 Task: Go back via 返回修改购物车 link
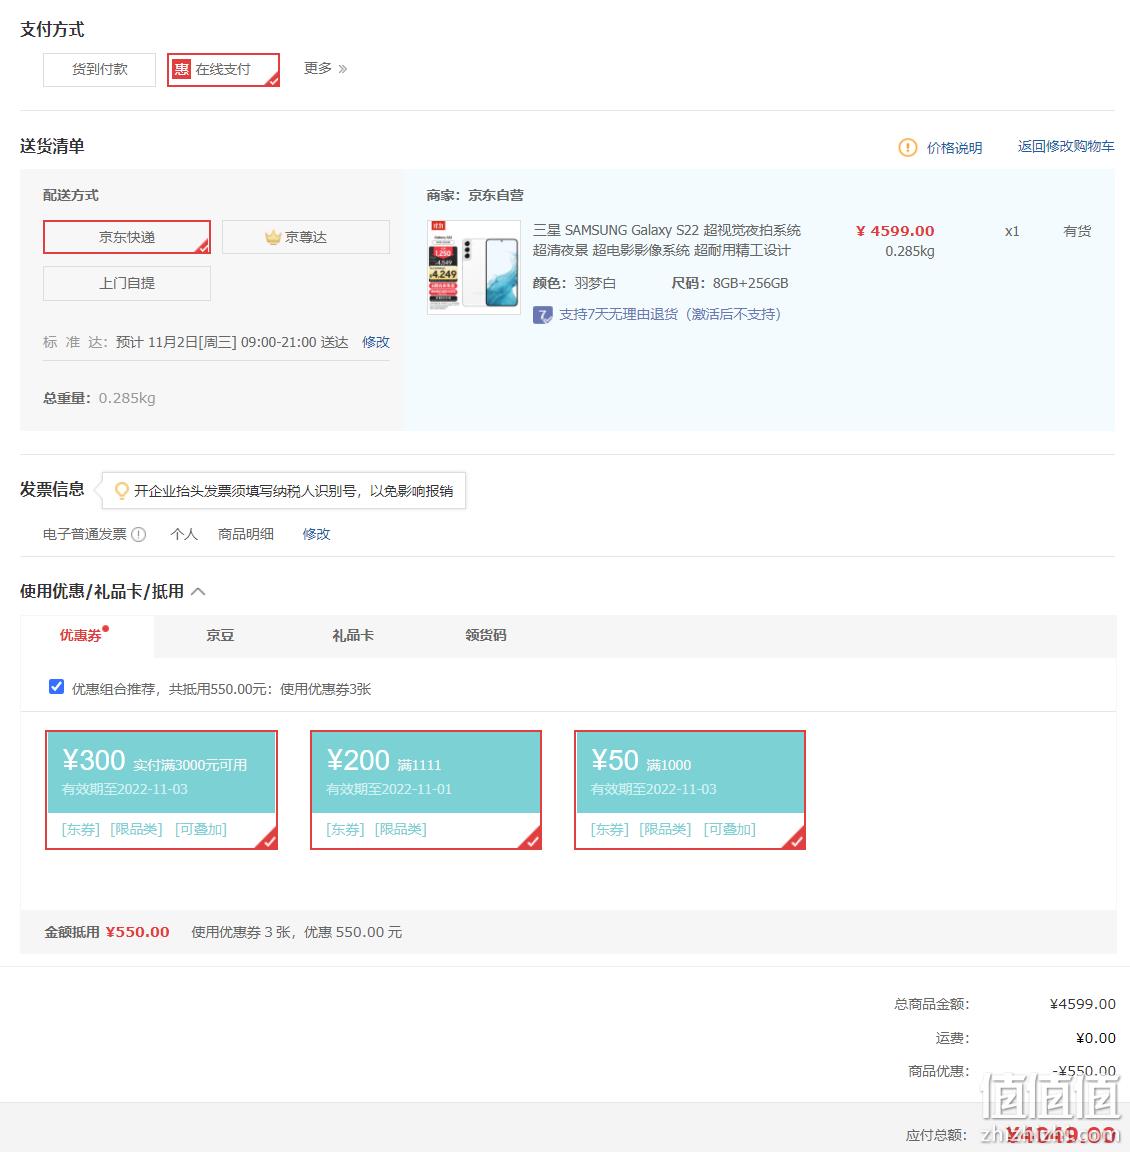pos(1065,146)
